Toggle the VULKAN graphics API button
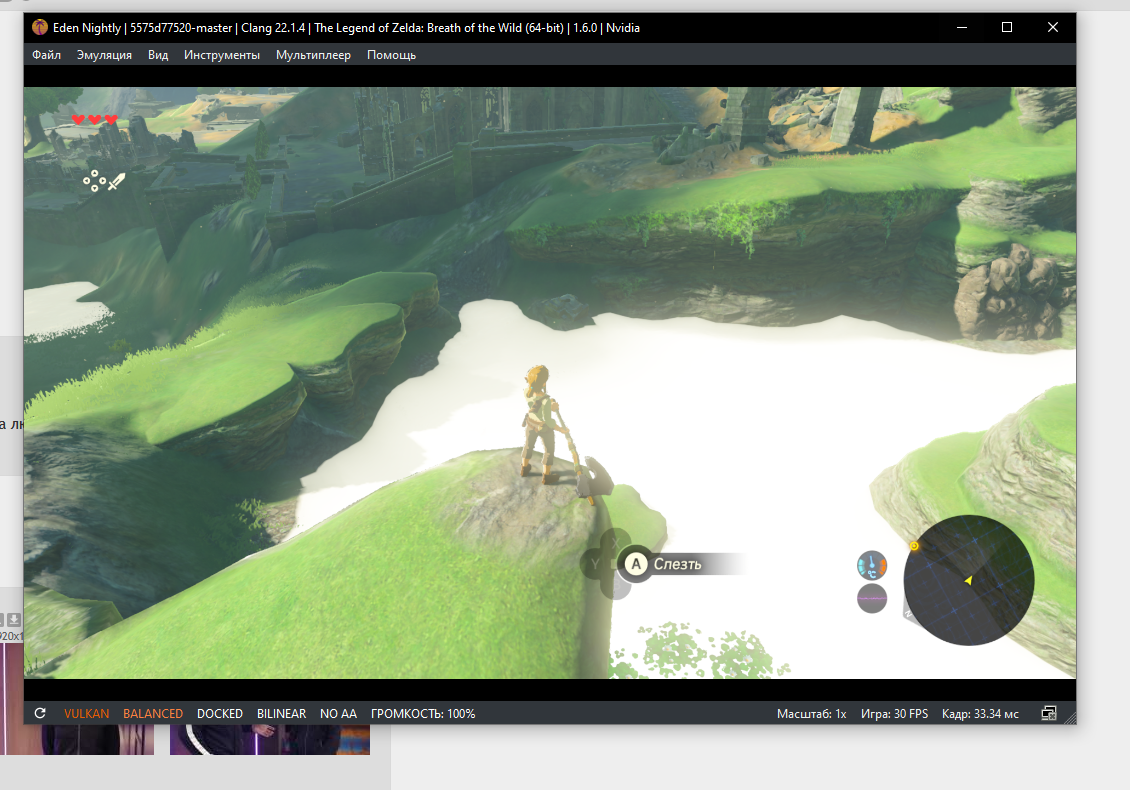Screen dimensions: 1130x790 [86, 714]
